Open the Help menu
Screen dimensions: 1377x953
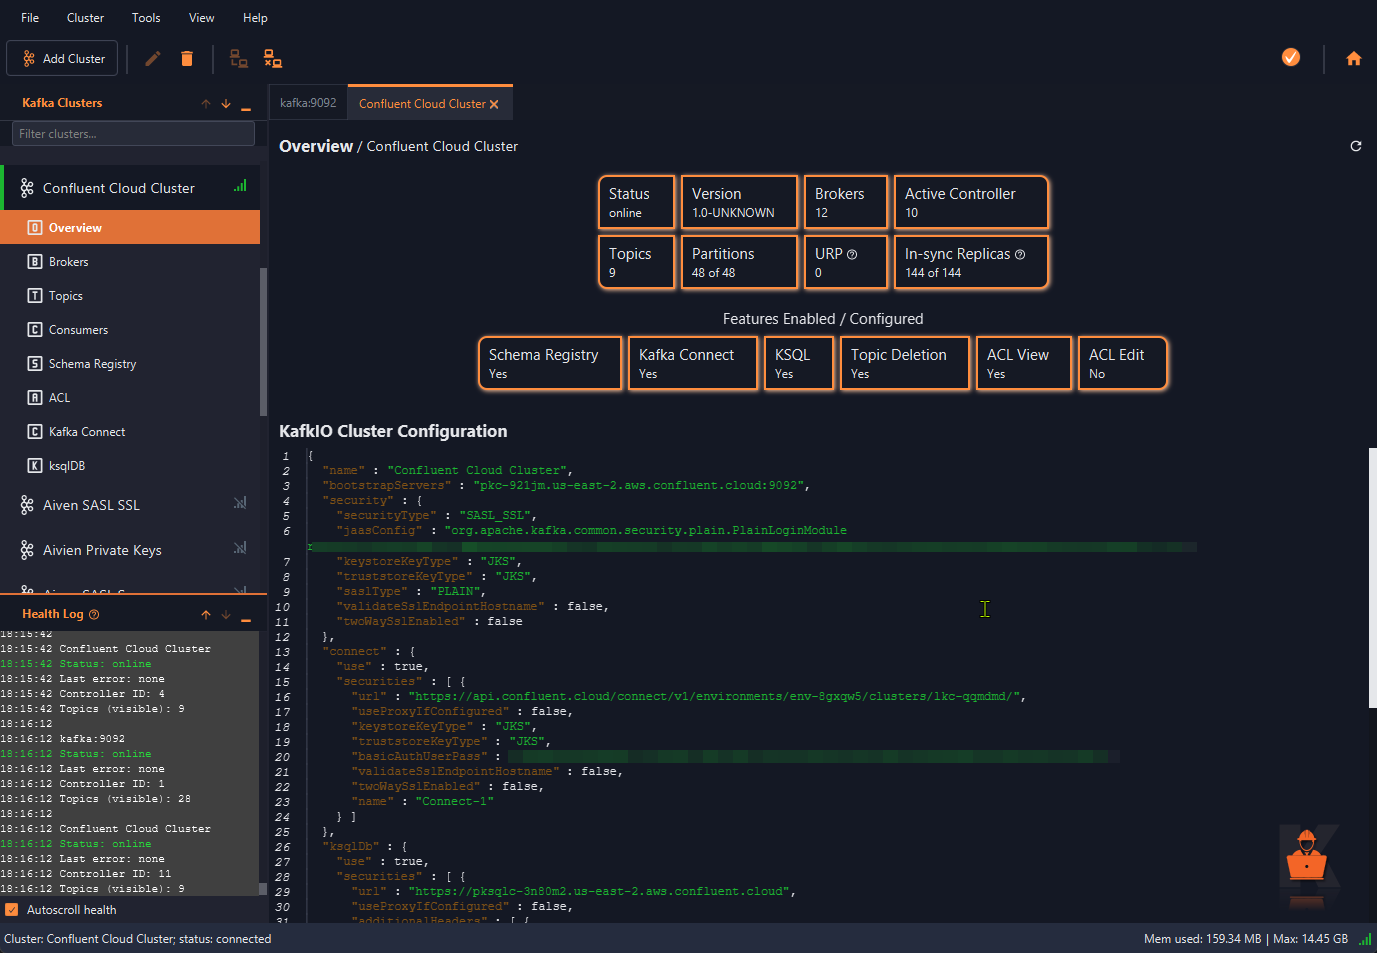[255, 18]
